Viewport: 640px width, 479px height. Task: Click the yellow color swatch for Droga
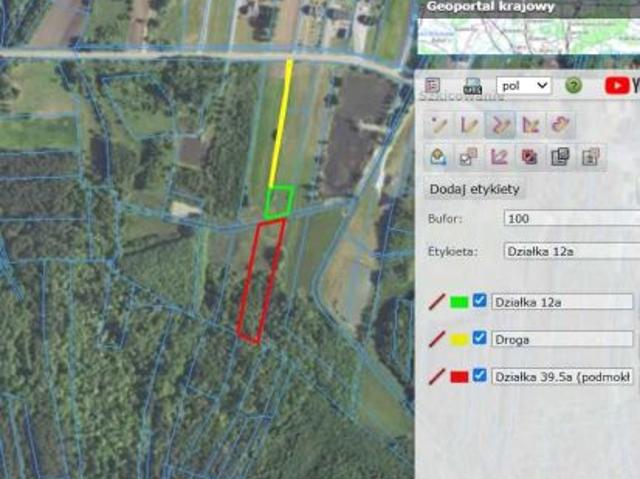(x=460, y=339)
